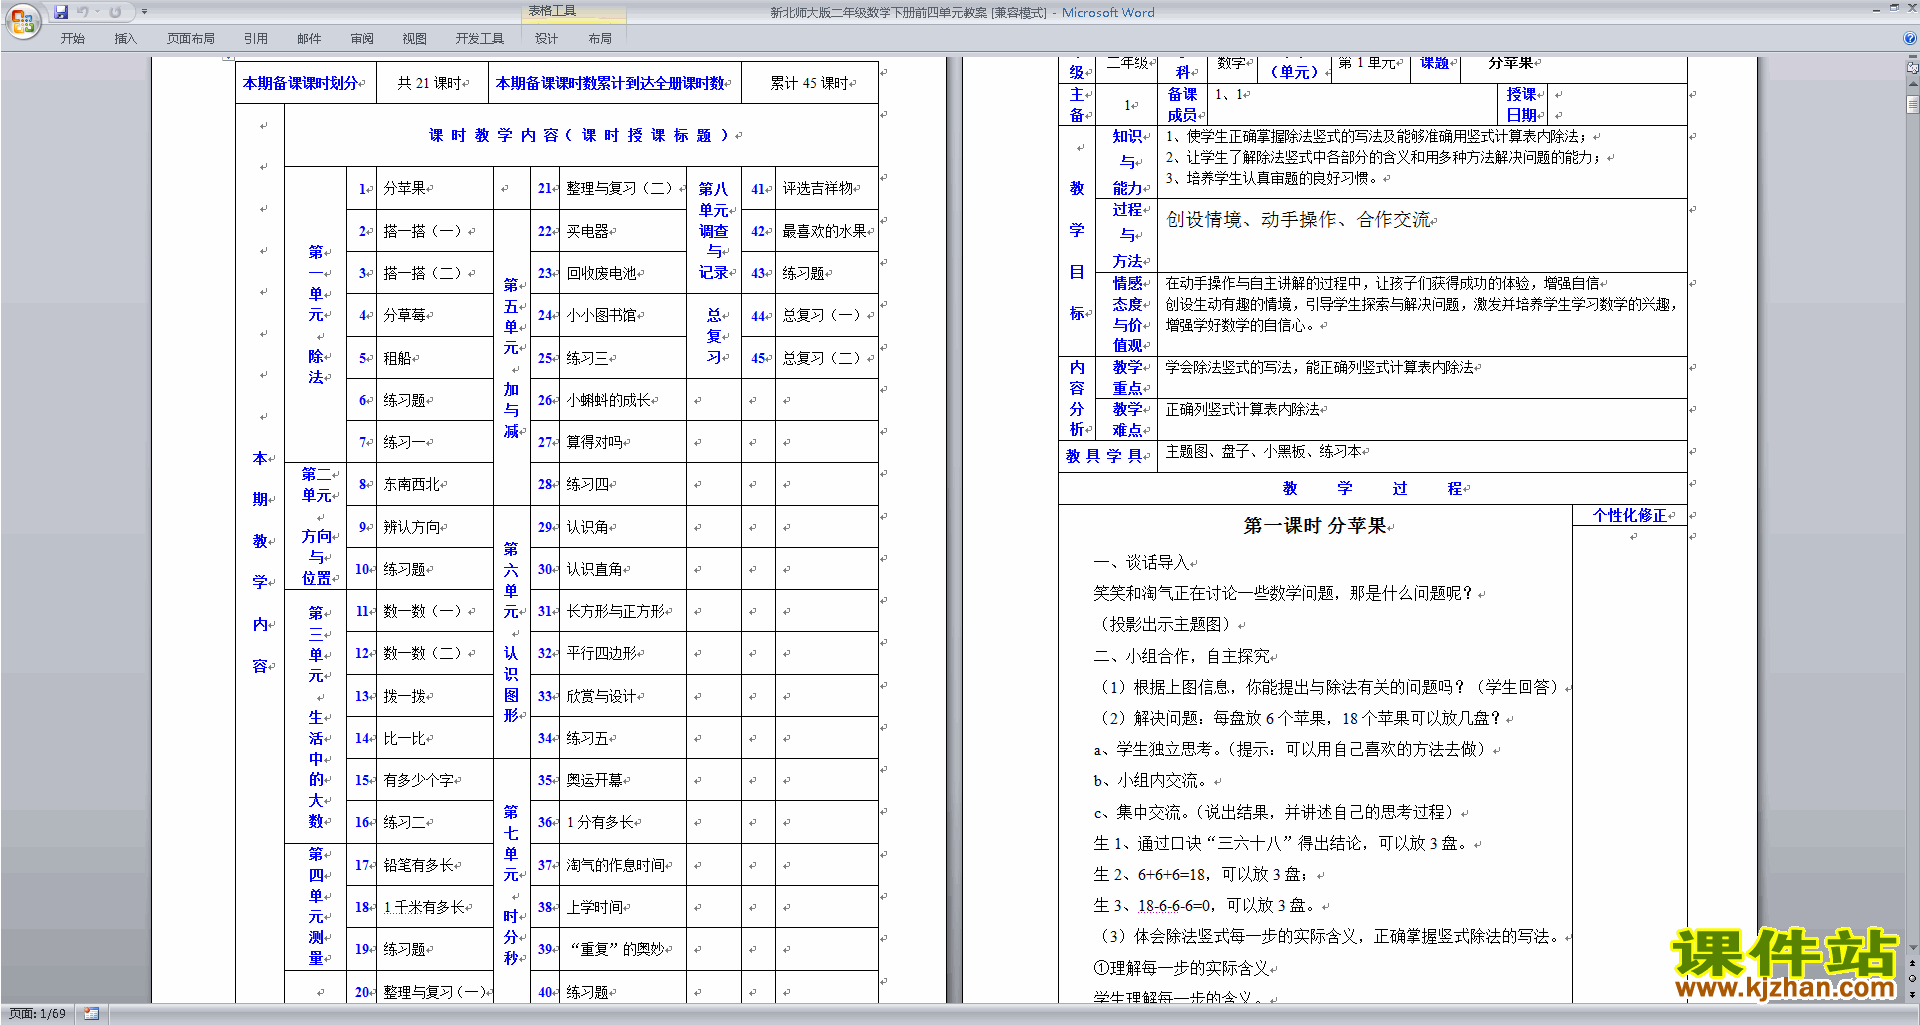Click heading 第一课时 分苹果
This screenshot has height=1025, width=1920.
1315,526
